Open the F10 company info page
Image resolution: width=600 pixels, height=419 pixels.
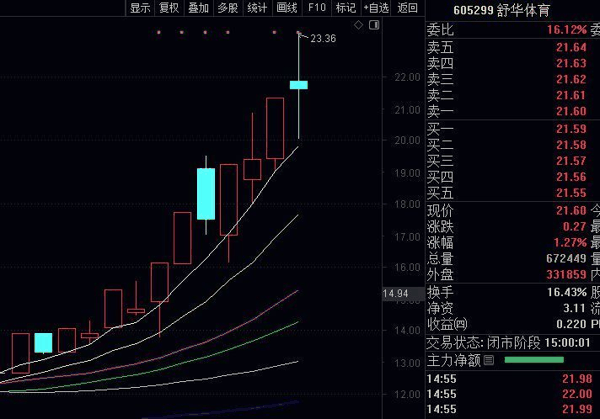317,8
